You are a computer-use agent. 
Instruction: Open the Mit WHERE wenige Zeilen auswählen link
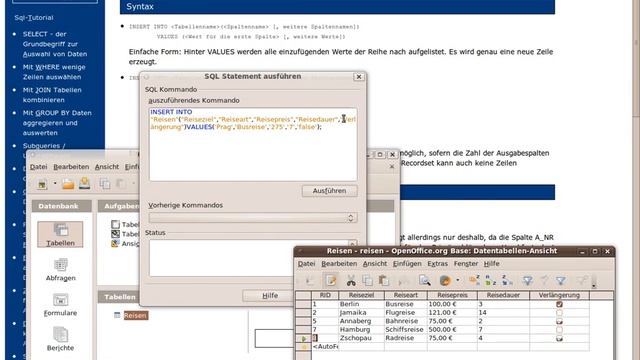click(54, 72)
